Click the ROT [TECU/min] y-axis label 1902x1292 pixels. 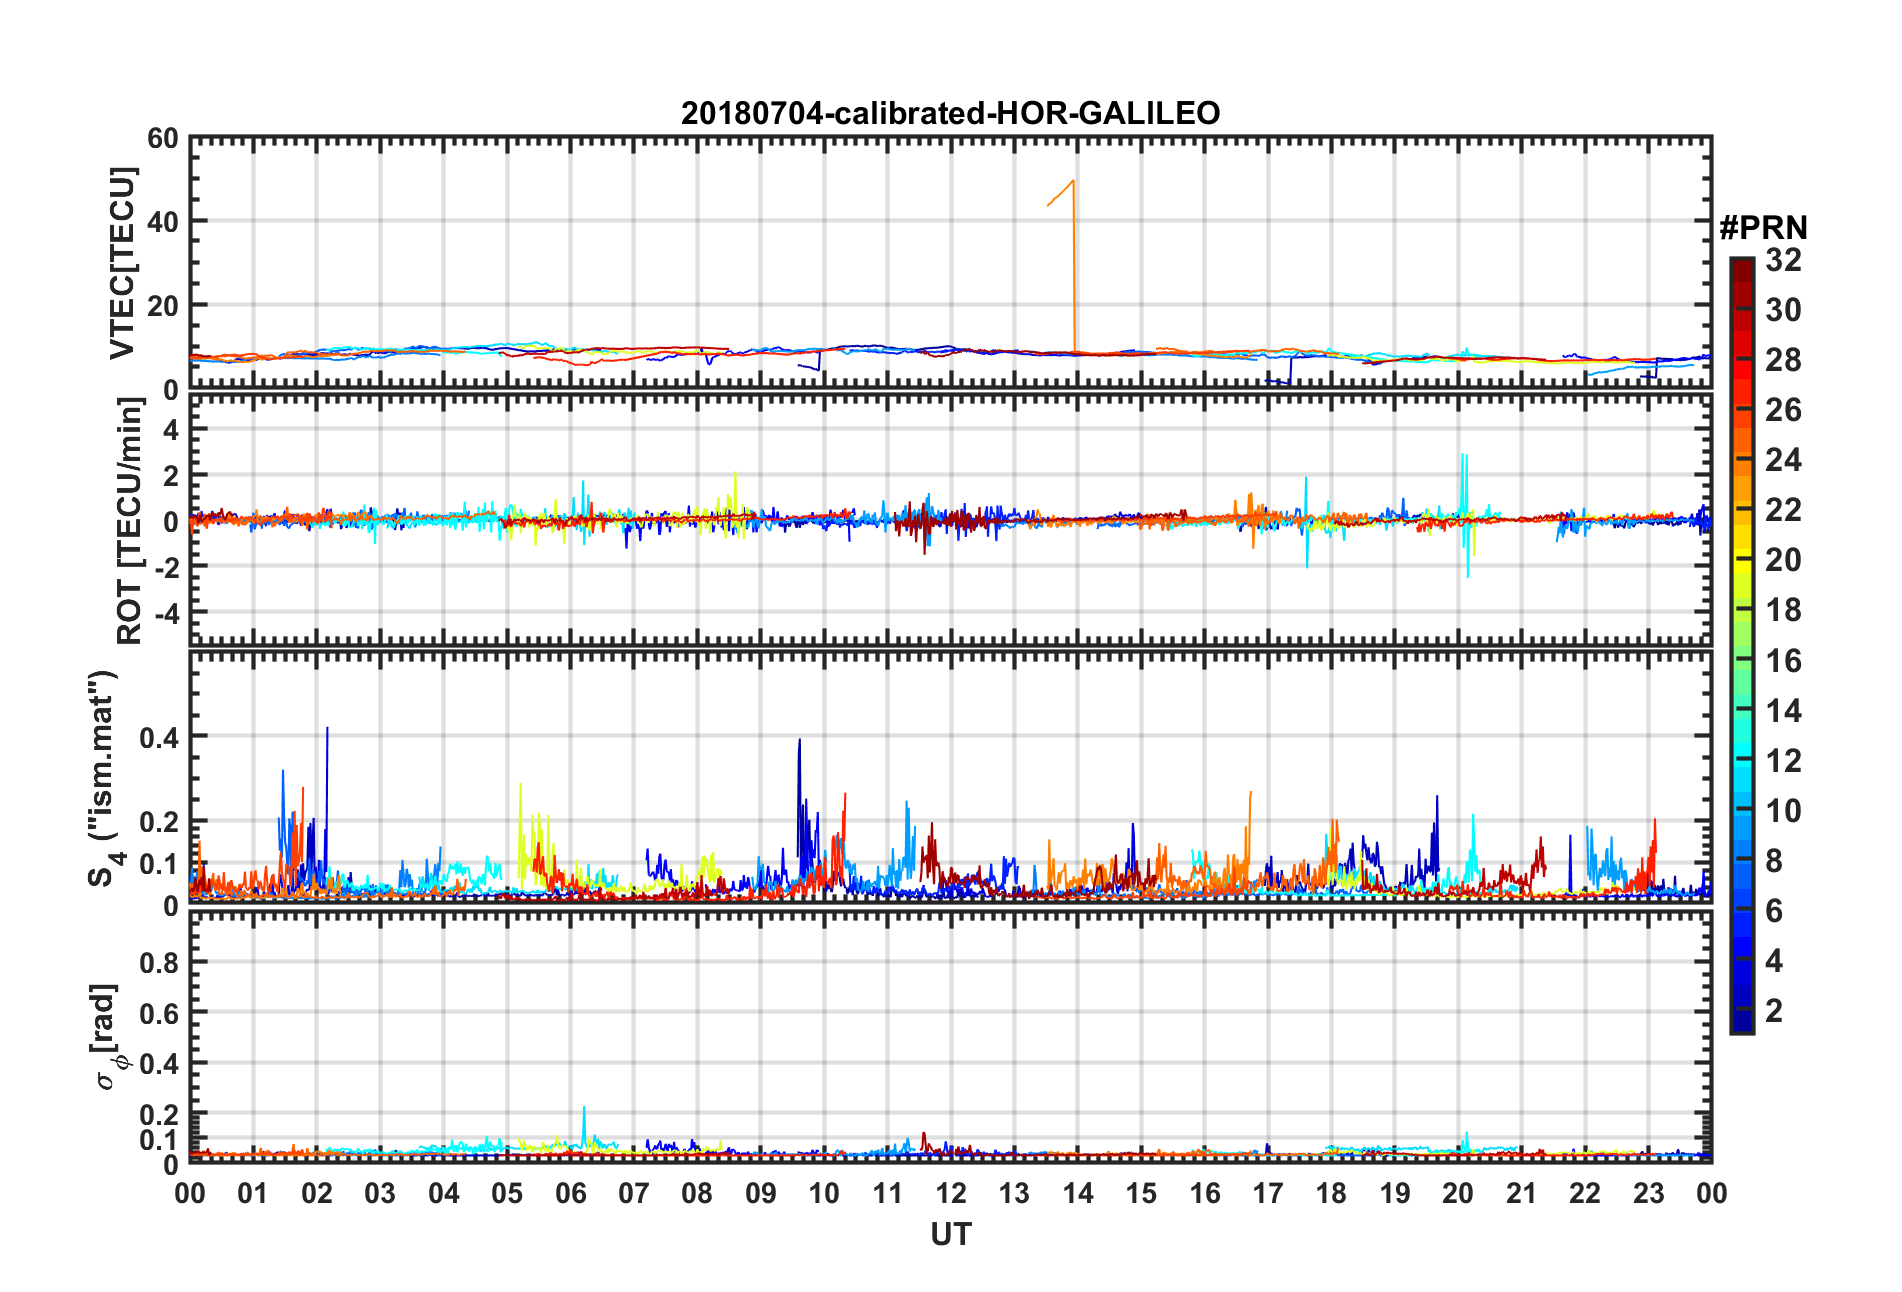pyautogui.click(x=129, y=521)
